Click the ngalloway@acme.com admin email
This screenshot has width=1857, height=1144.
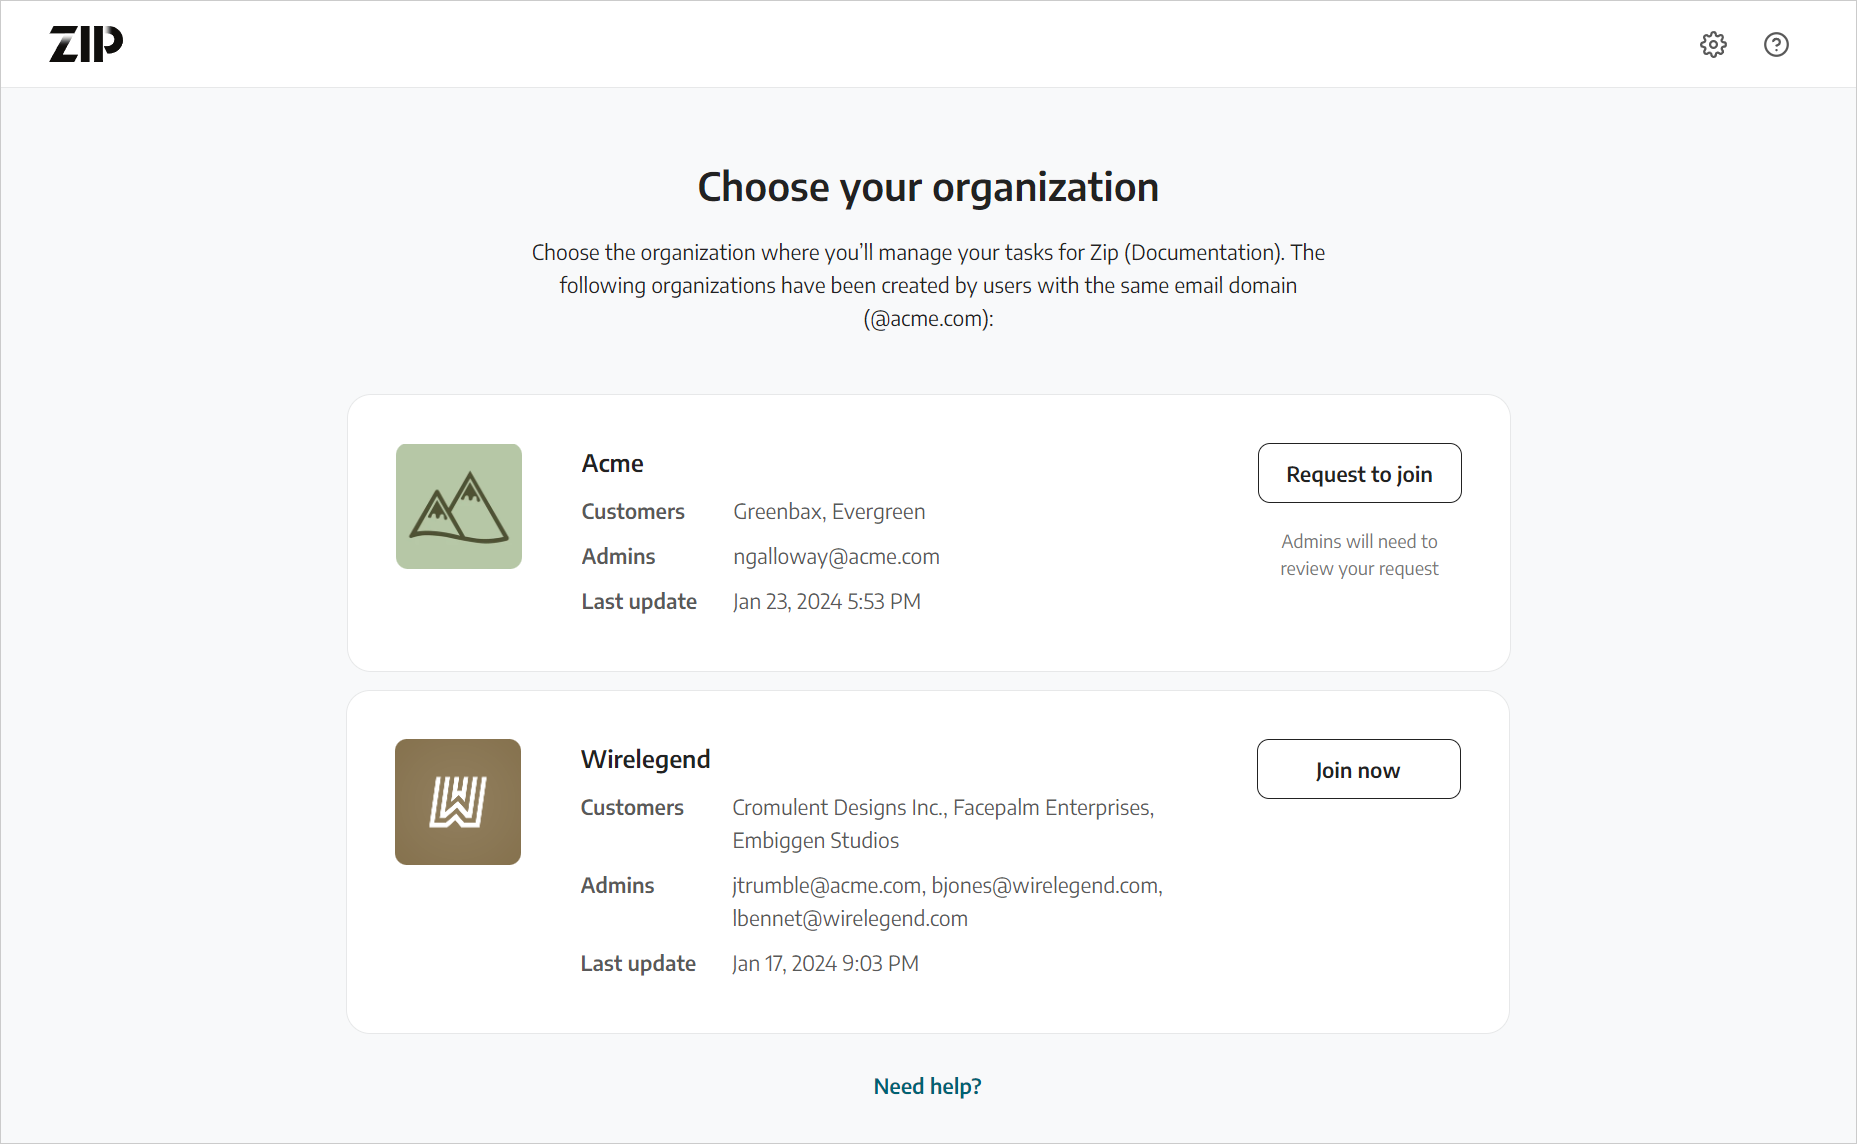[x=836, y=557]
